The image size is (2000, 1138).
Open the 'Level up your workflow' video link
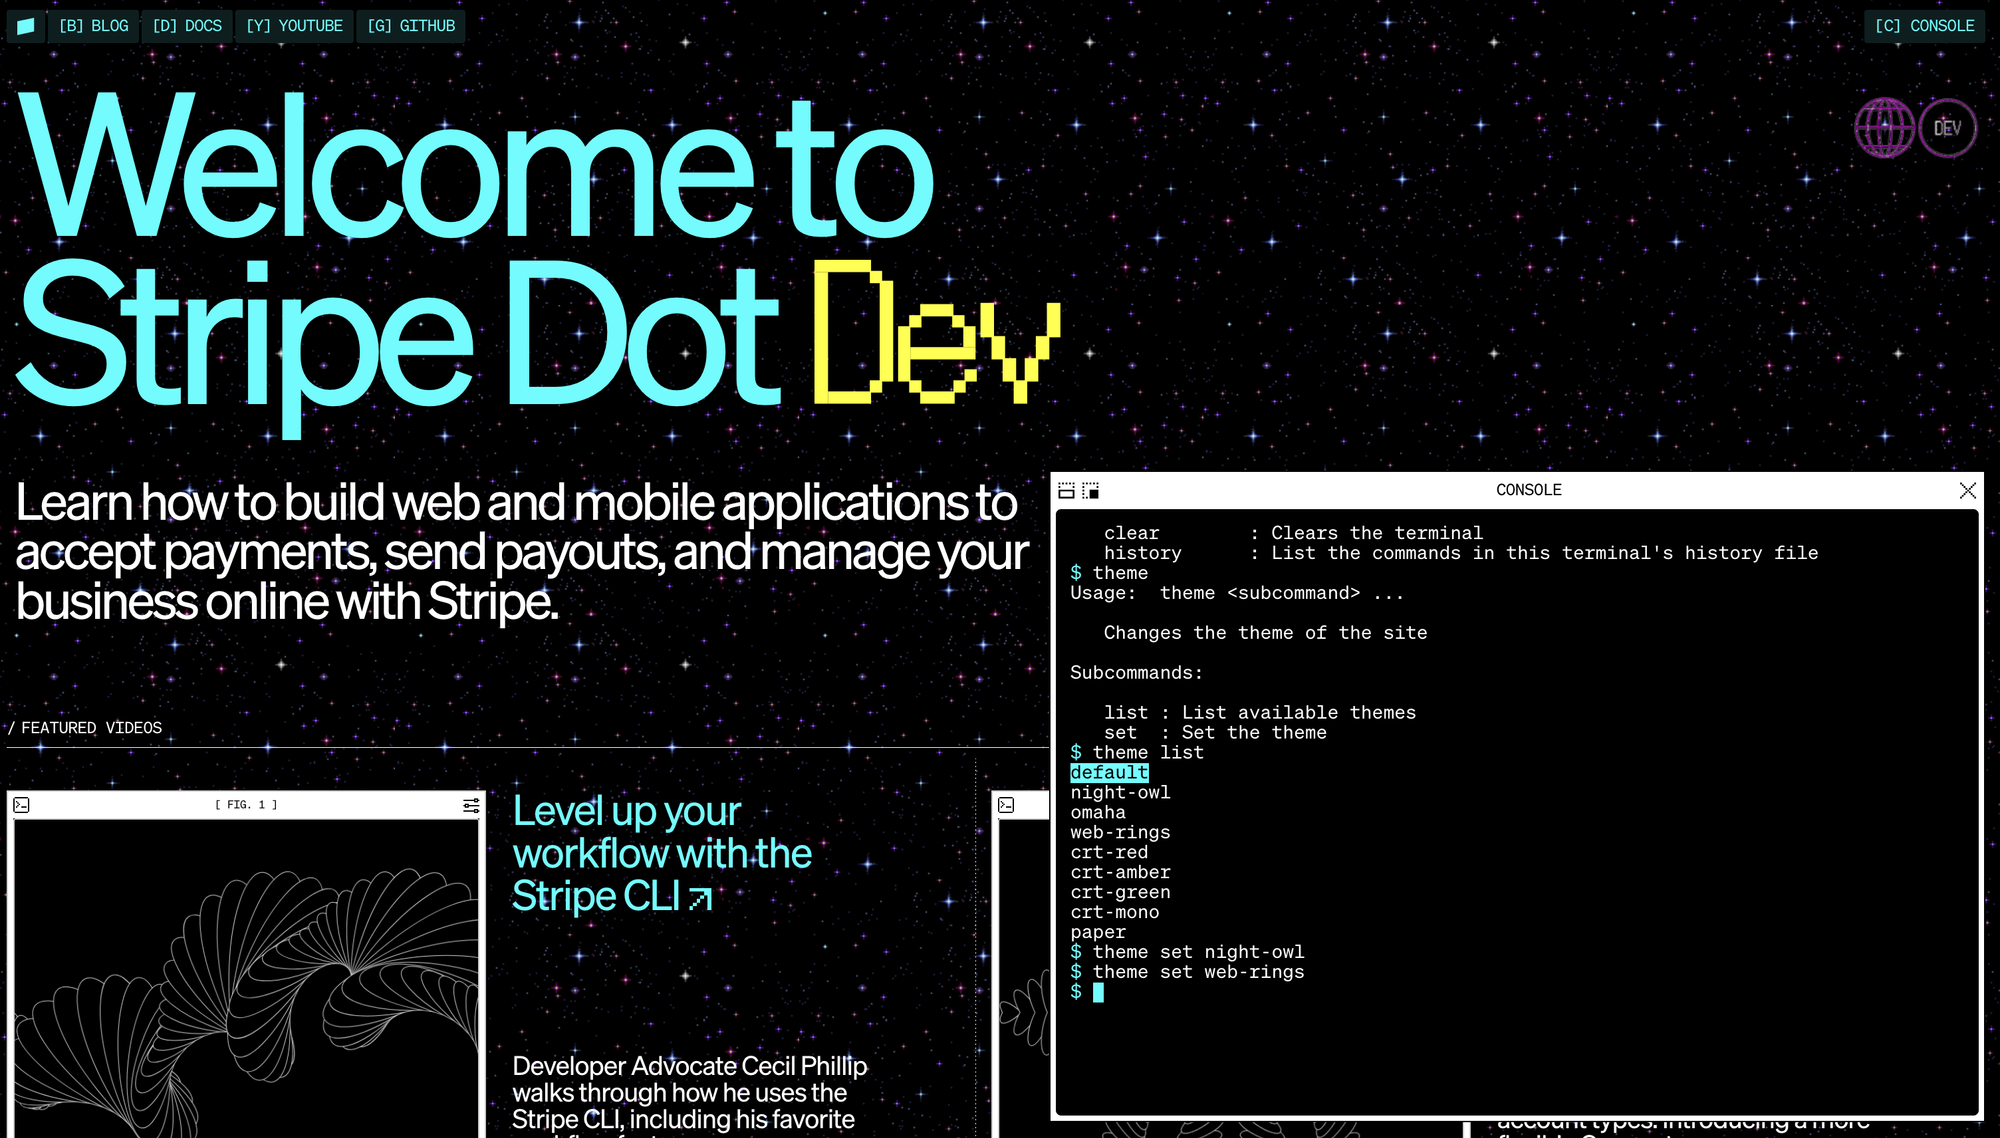click(660, 853)
